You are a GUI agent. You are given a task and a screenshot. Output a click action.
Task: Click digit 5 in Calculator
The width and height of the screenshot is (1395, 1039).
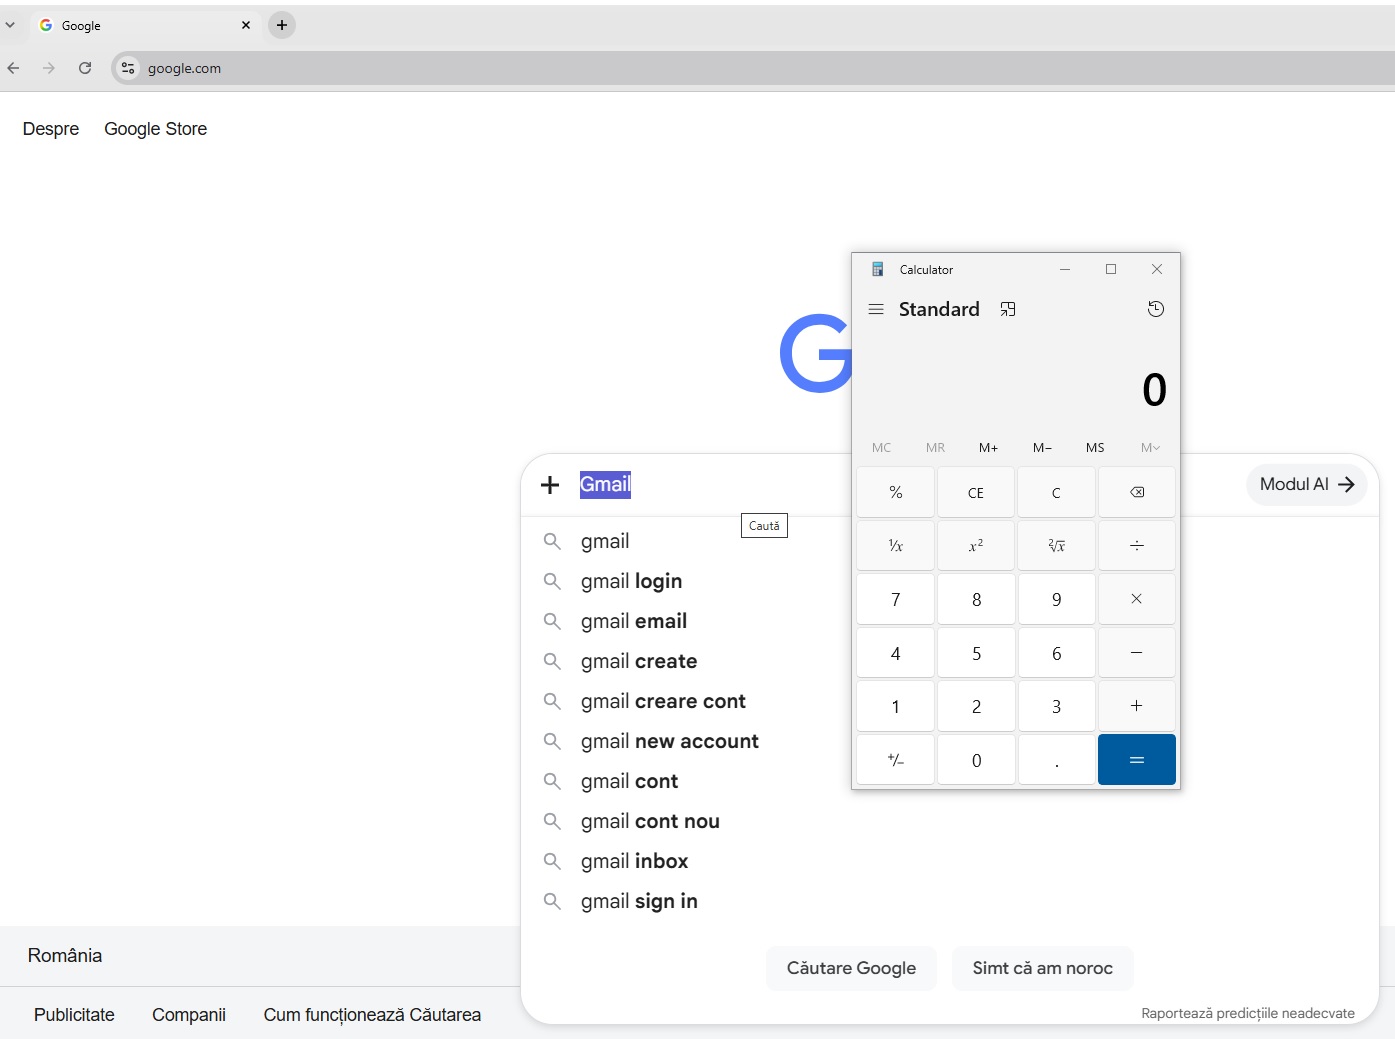pyautogui.click(x=976, y=652)
